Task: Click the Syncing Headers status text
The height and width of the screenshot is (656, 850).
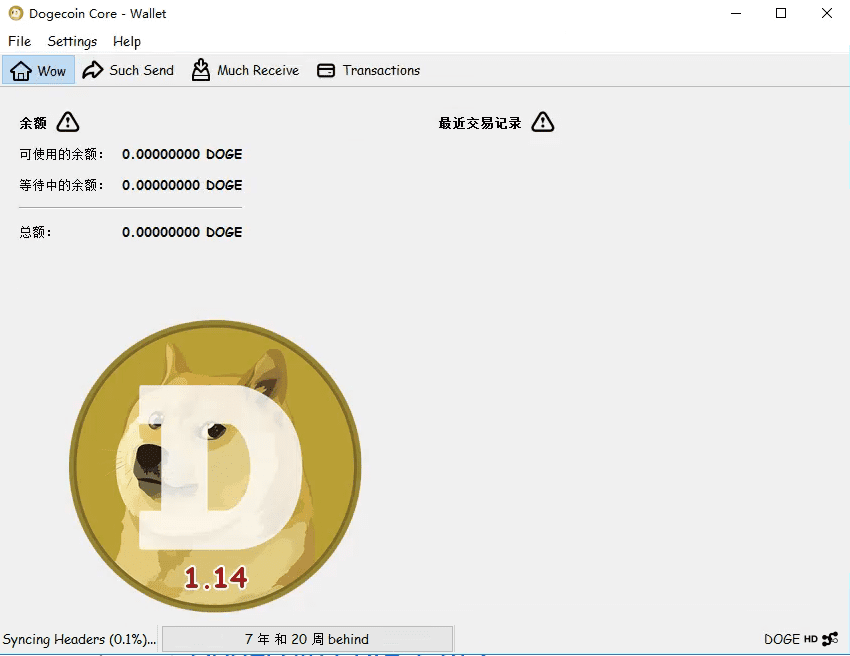Action: pos(79,639)
